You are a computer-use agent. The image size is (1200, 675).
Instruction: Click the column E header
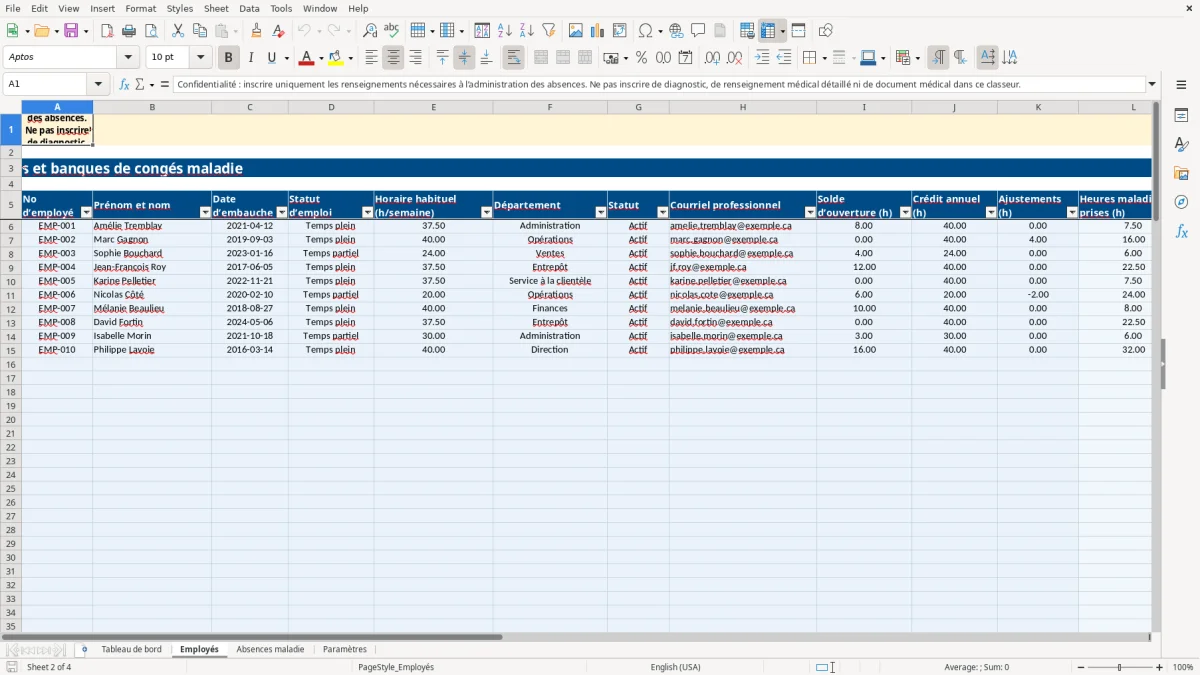433,107
